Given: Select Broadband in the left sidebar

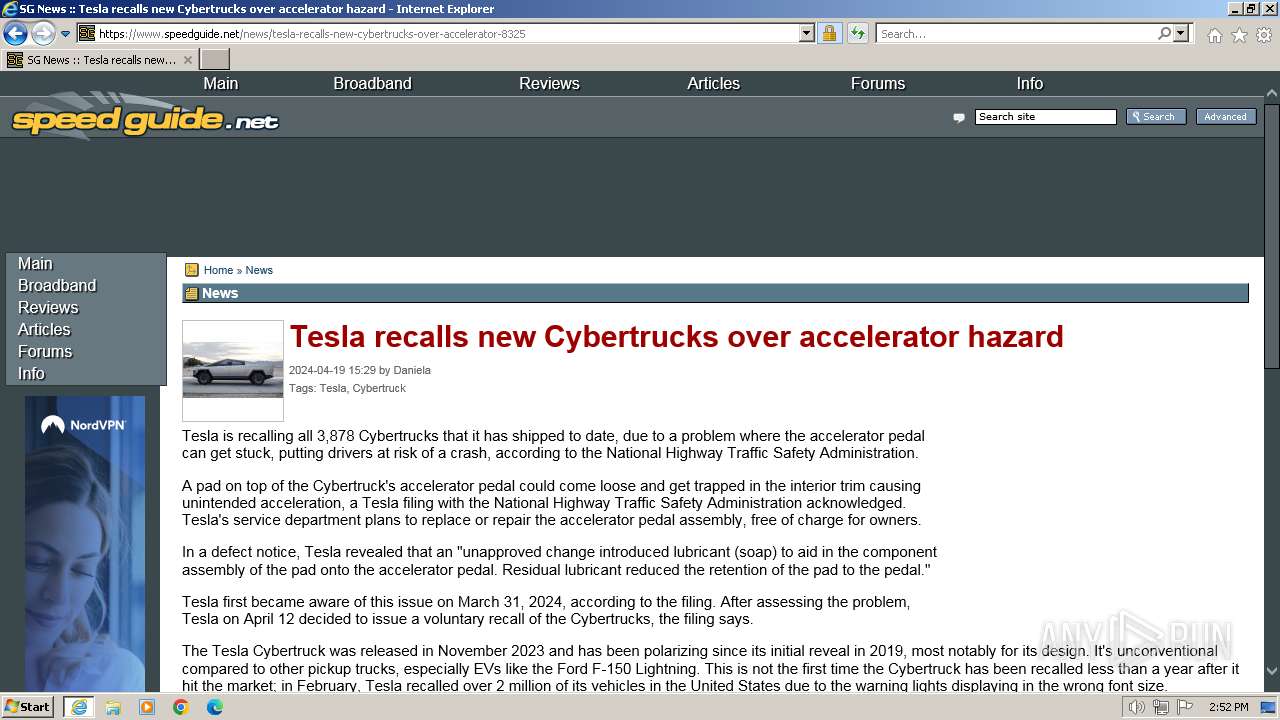Looking at the screenshot, I should click(x=57, y=286).
